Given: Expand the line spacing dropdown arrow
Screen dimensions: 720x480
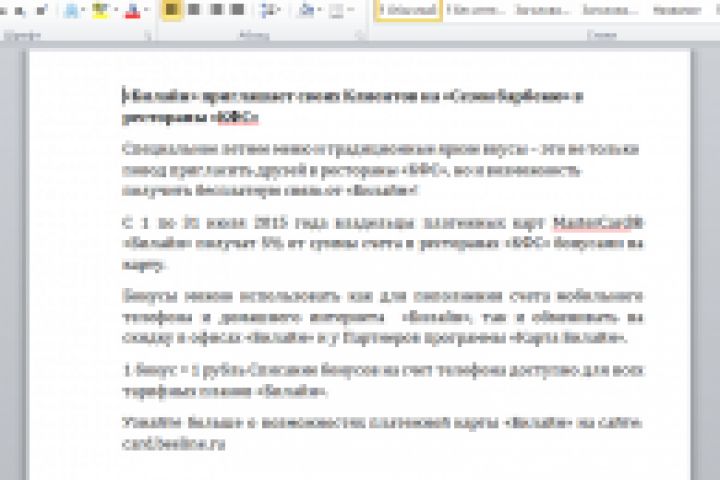Looking at the screenshot, I should pyautogui.click(x=280, y=10).
